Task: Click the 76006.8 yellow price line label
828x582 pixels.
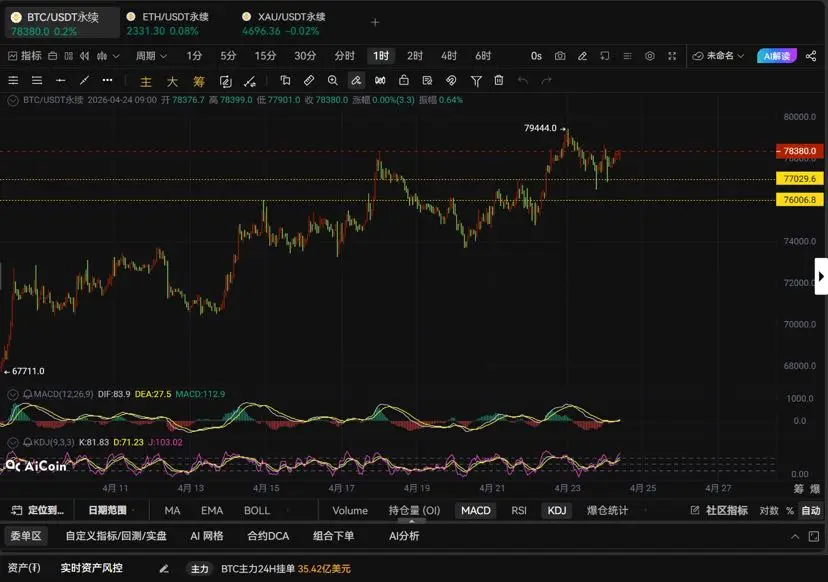Action: [799, 200]
